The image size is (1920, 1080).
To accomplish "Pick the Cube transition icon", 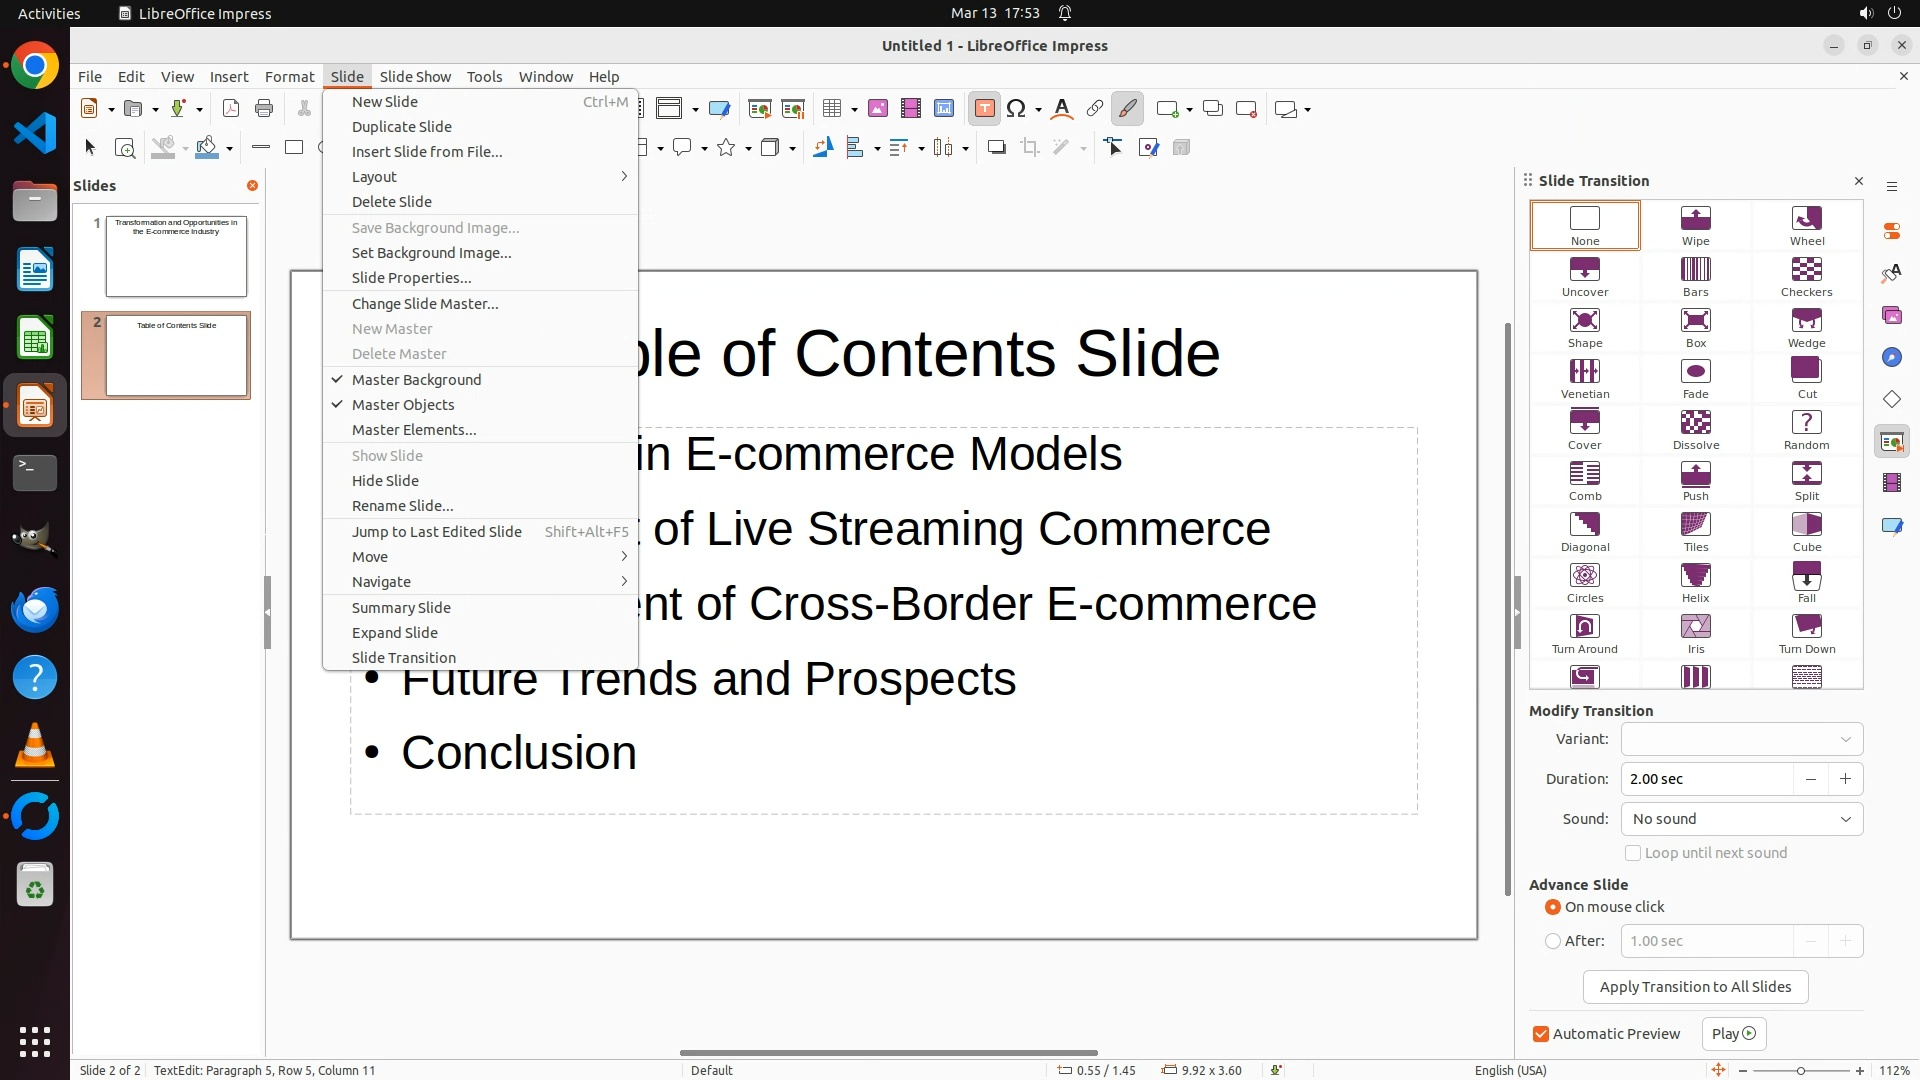I will pyautogui.click(x=1806, y=531).
